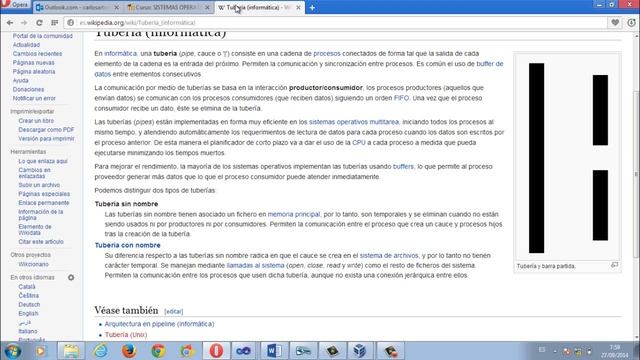The height and width of the screenshot is (360, 640).
Task: Click the page vertical scrollbar thumb
Action: (x=636, y=174)
